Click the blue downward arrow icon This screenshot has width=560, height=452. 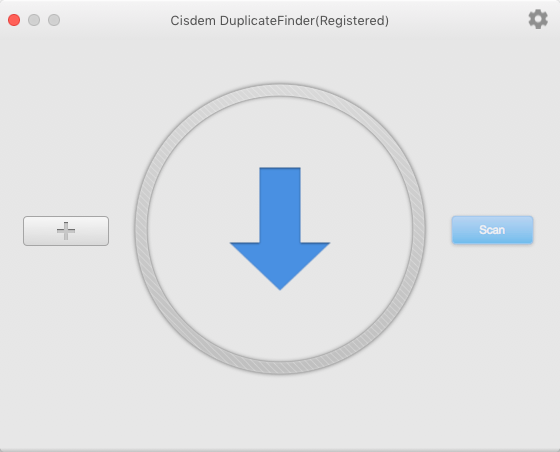pyautogui.click(x=280, y=228)
